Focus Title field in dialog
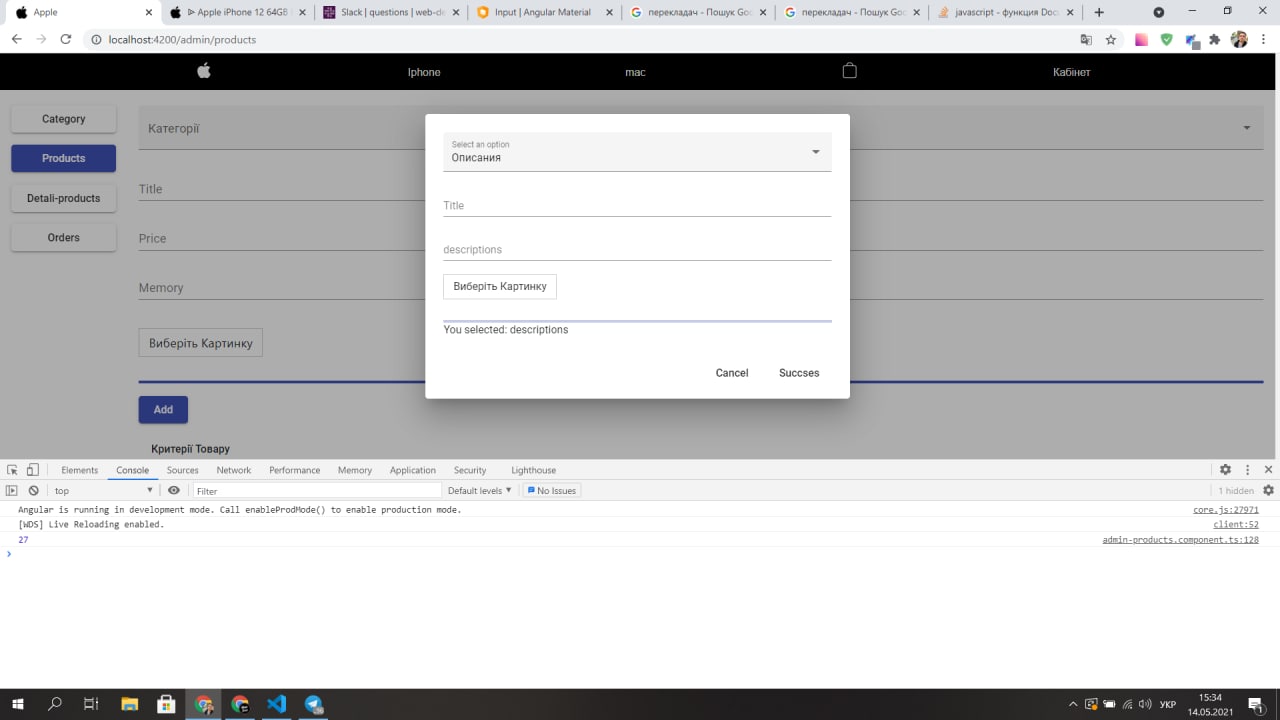1280x720 pixels. pos(637,205)
